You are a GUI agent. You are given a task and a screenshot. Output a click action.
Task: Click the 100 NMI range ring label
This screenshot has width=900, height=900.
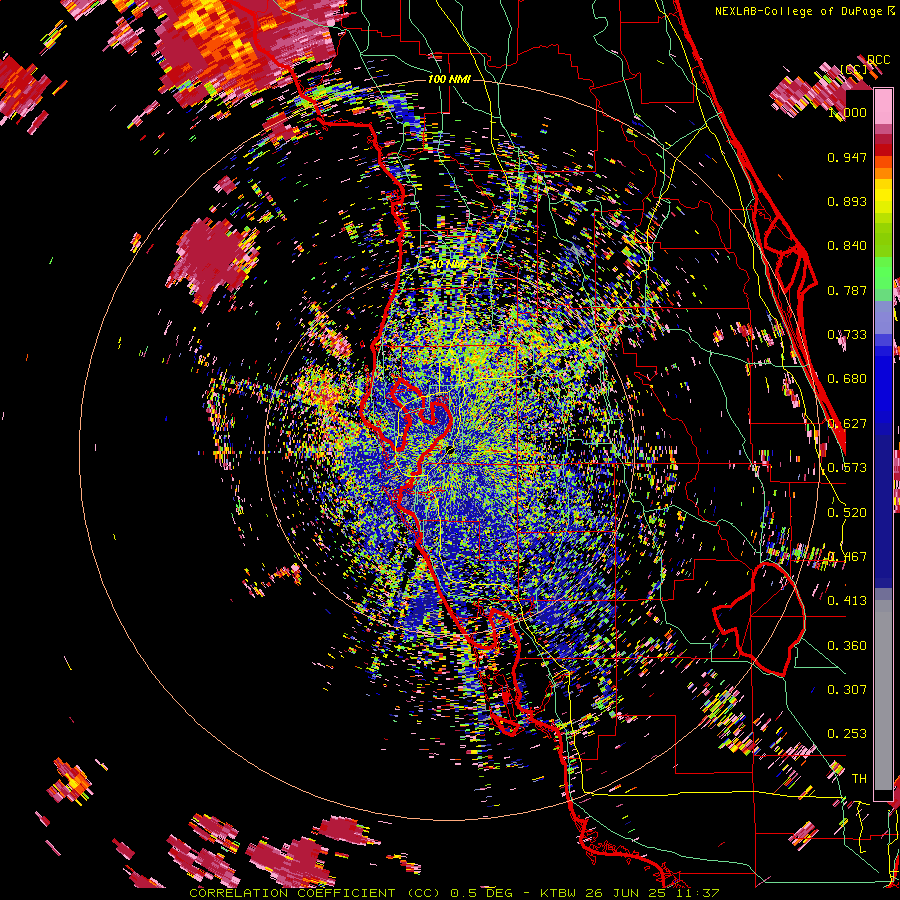(x=449, y=79)
